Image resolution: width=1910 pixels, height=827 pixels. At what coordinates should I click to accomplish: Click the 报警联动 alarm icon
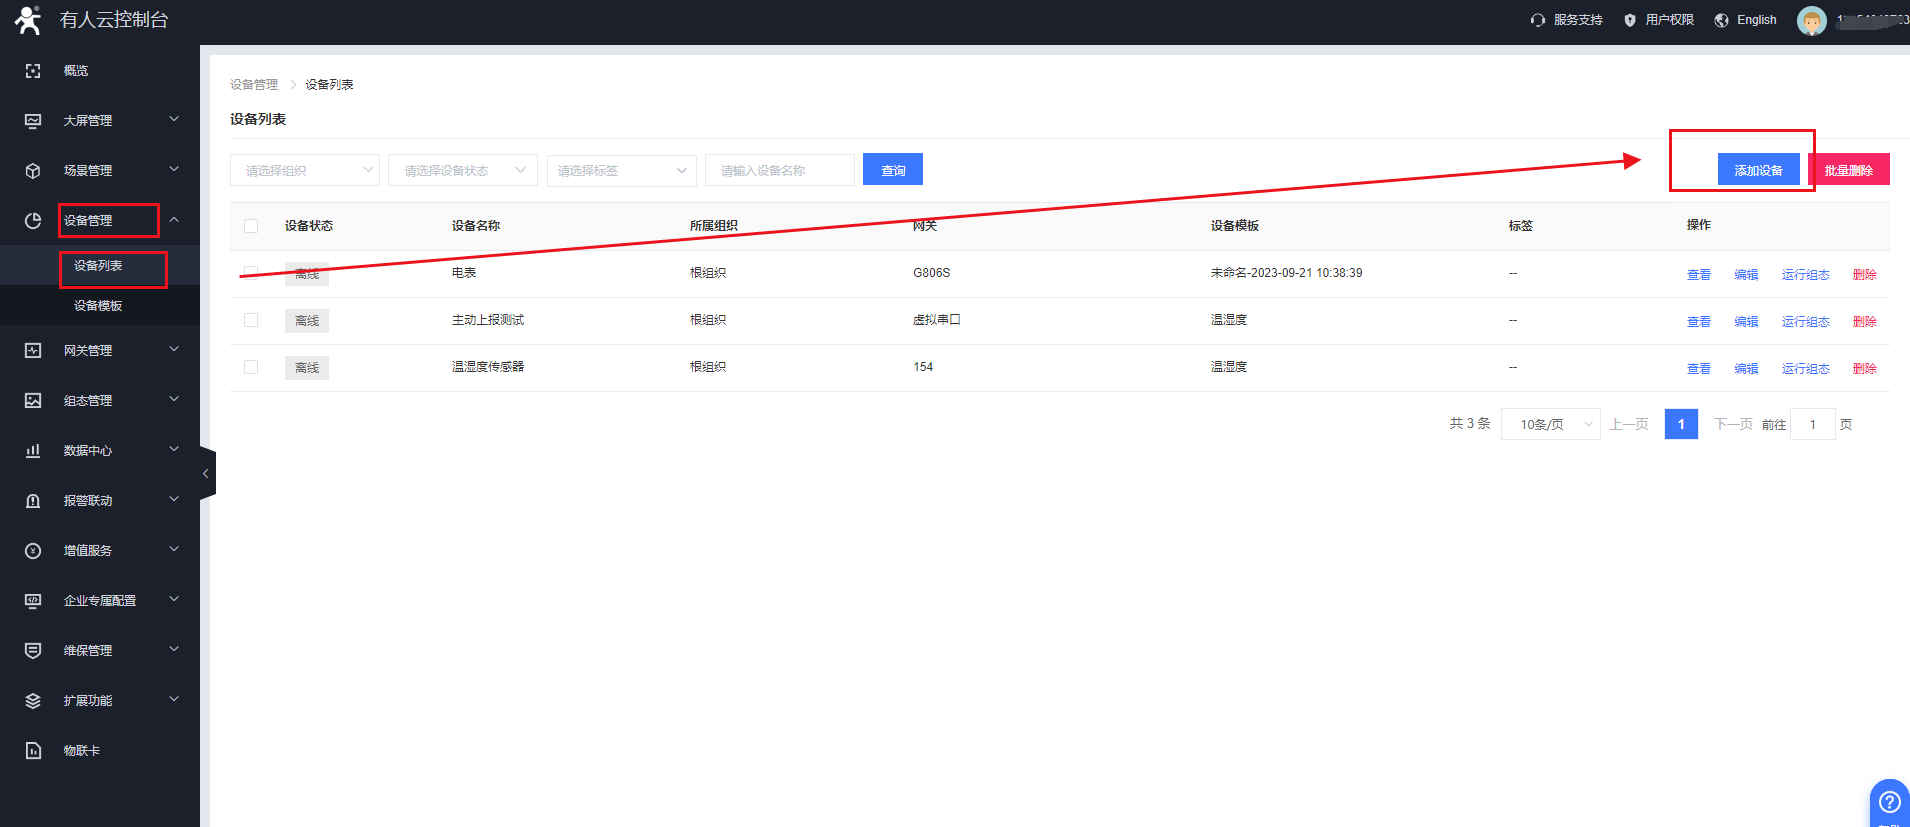coord(33,501)
